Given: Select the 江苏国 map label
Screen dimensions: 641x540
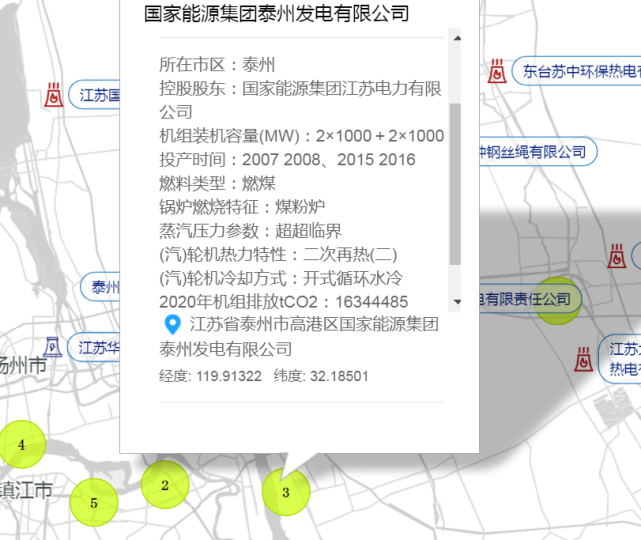Looking at the screenshot, I should [94, 95].
